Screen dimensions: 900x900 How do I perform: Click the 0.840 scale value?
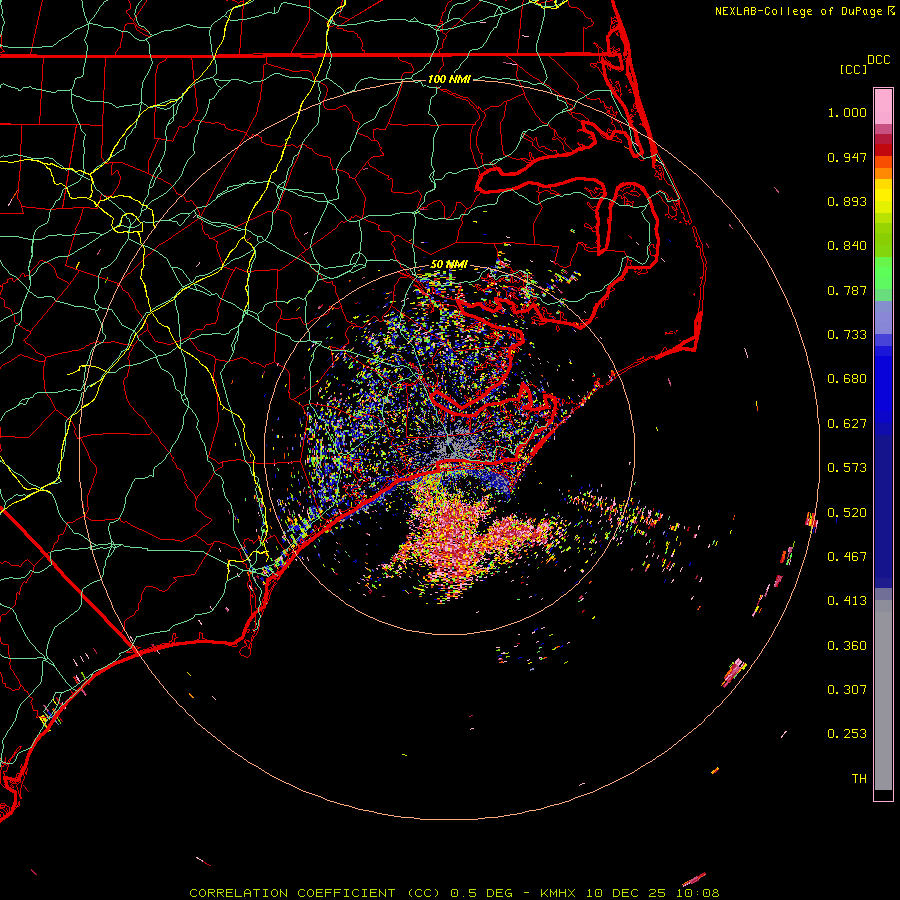pyautogui.click(x=847, y=246)
